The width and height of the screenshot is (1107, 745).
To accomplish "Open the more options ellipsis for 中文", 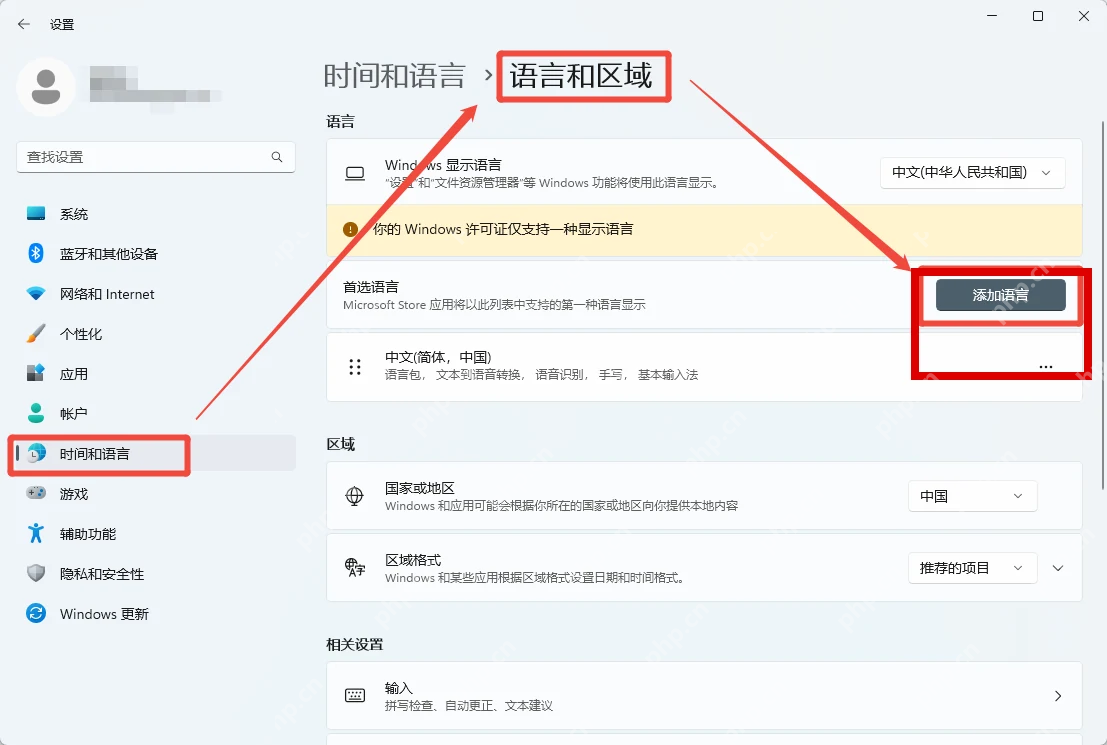I will tap(1046, 366).
